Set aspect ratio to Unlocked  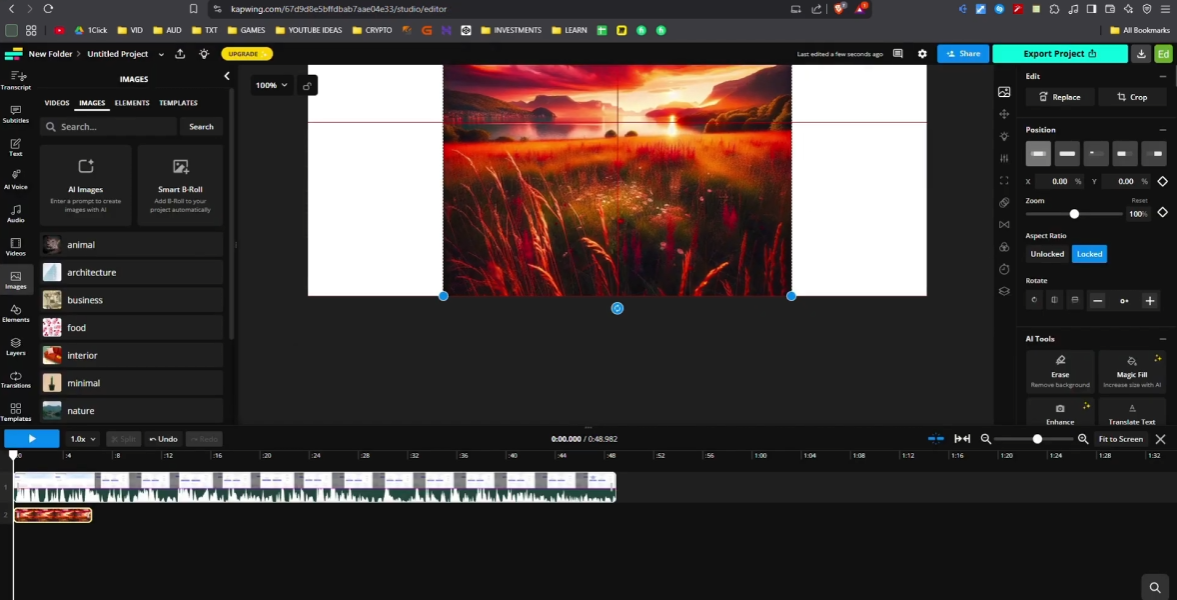pos(1047,254)
